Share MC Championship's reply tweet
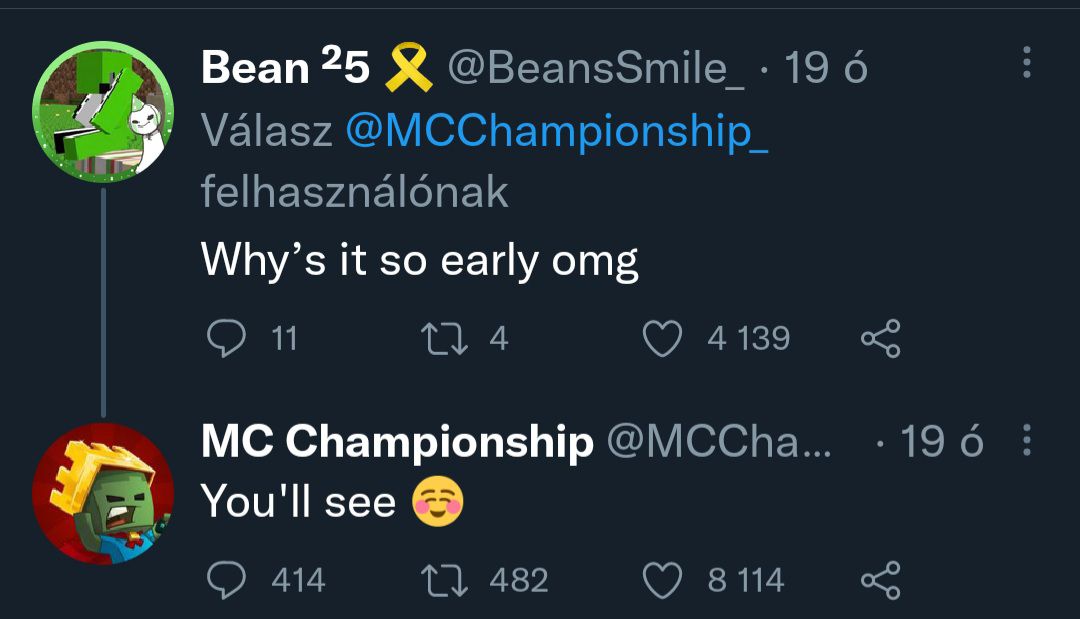The image size is (1080, 619). pyautogui.click(x=881, y=580)
